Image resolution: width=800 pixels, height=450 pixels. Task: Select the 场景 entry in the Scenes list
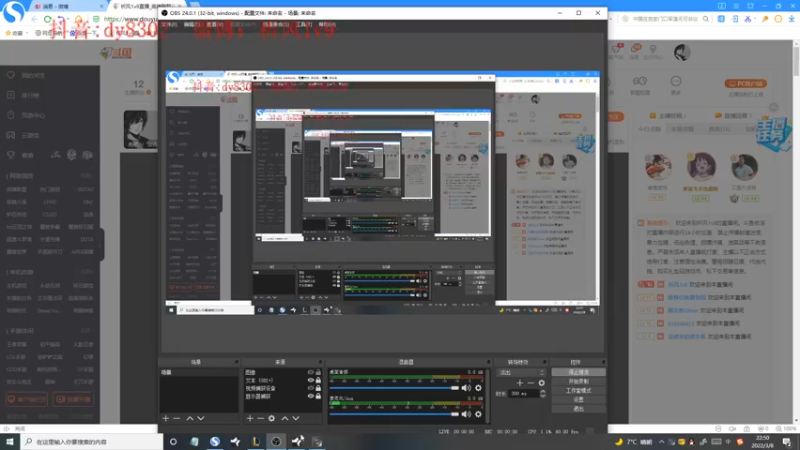point(199,372)
